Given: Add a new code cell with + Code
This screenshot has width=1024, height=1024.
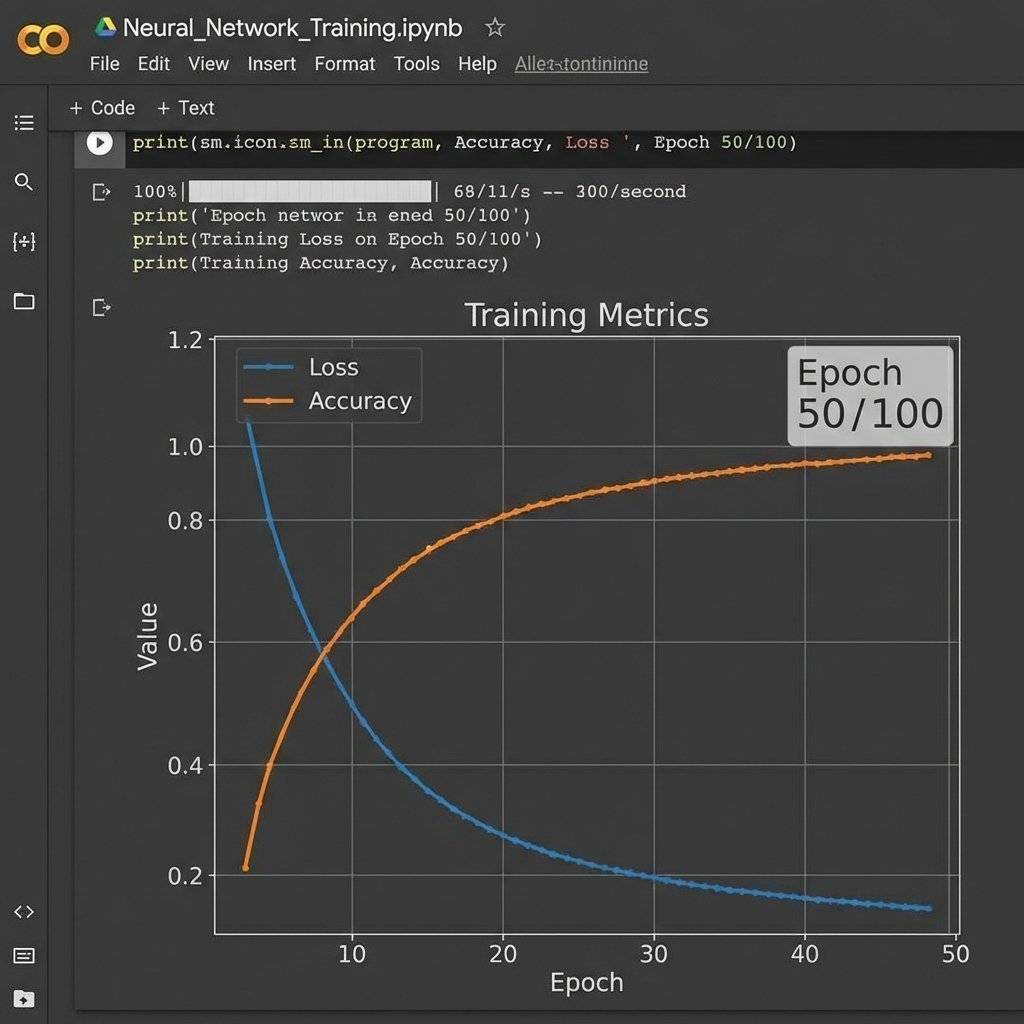Looking at the screenshot, I should [x=101, y=107].
